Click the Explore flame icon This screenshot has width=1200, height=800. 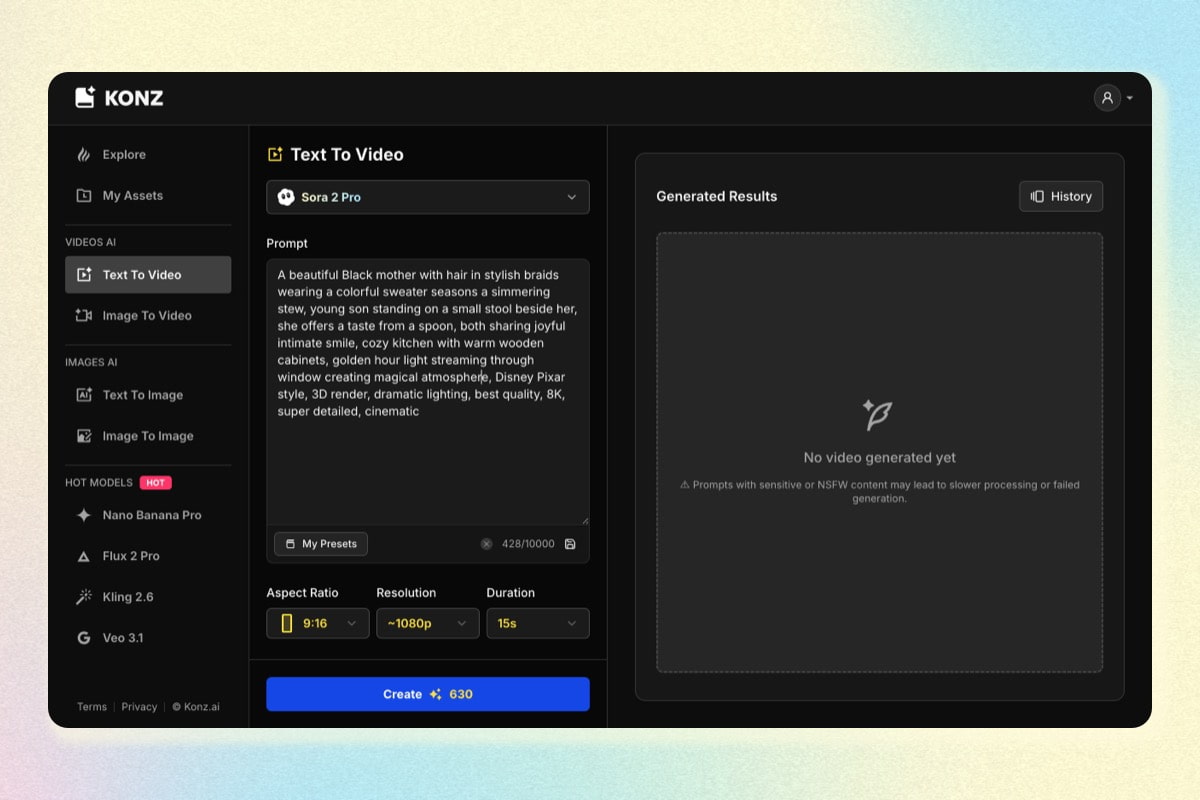[x=84, y=155]
